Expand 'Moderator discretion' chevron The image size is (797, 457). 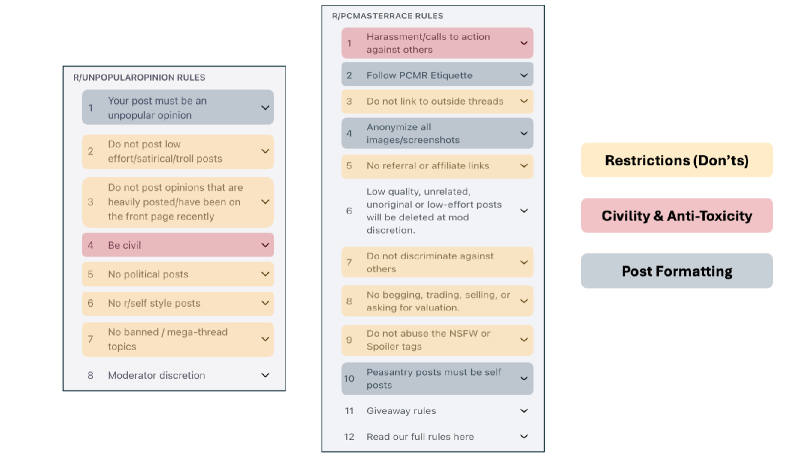[265, 375]
